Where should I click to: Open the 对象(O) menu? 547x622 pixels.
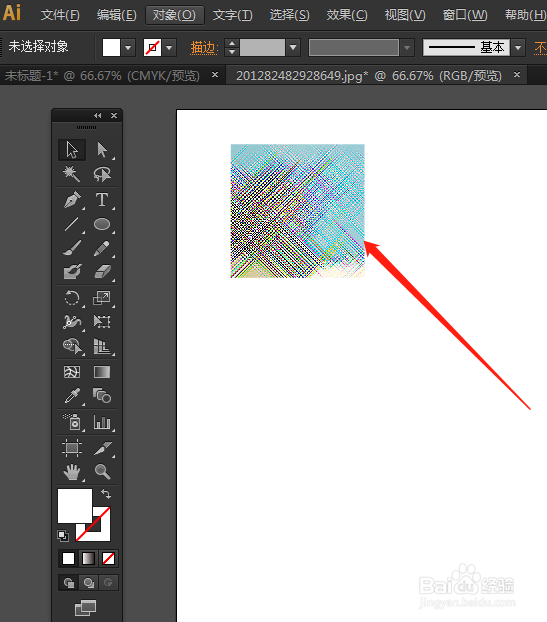click(175, 15)
